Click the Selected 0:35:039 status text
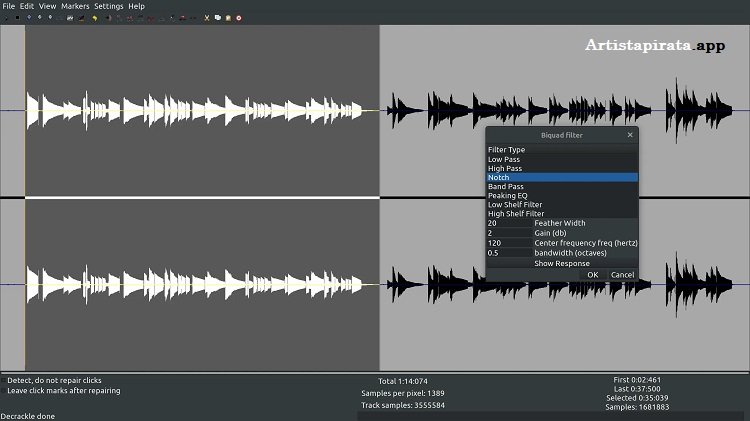 pyautogui.click(x=637, y=398)
